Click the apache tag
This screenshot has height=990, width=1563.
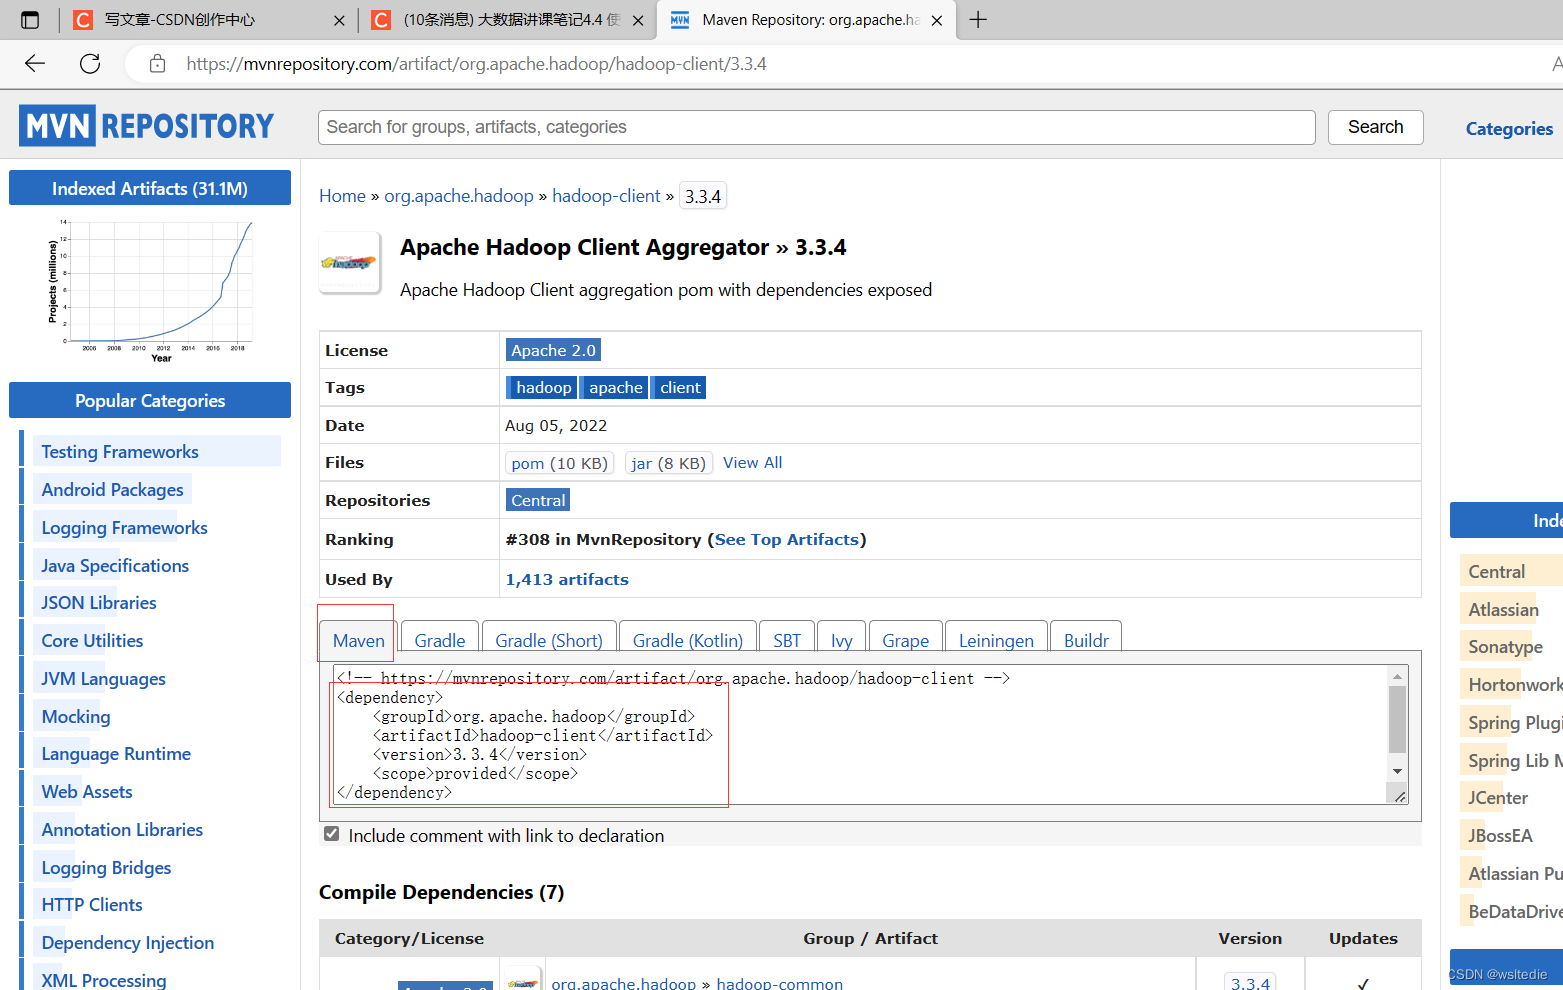click(615, 387)
